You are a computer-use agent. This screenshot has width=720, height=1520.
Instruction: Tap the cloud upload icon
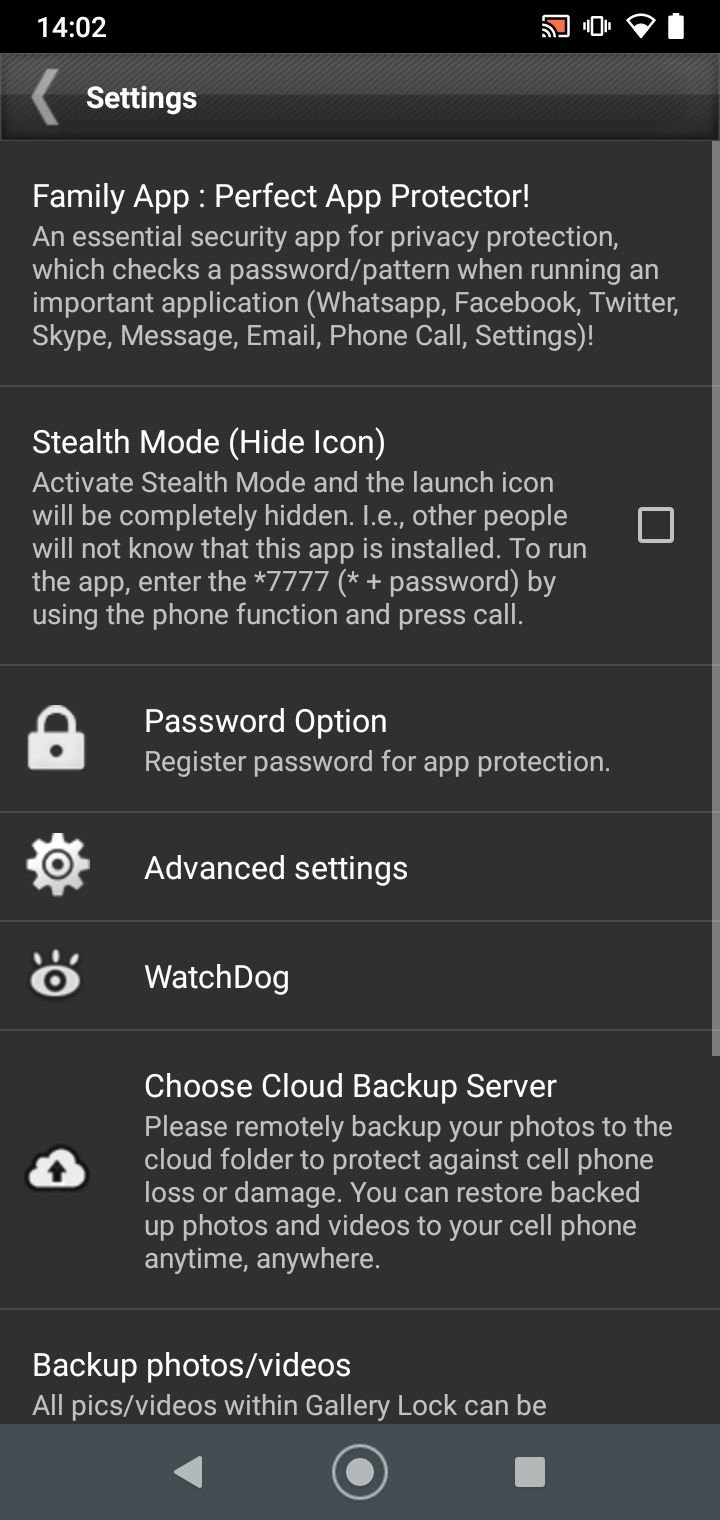(x=57, y=1169)
